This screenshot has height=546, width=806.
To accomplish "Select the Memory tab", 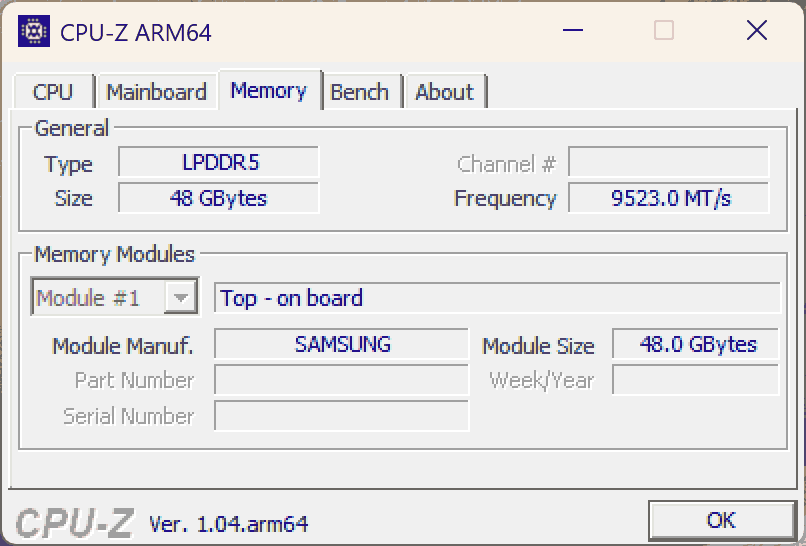I will (268, 90).
